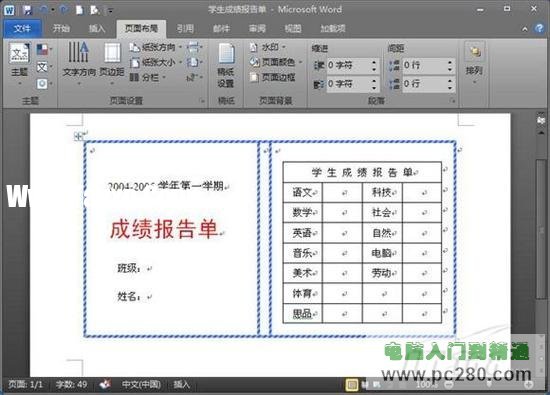Open Word Help question mark icon
The height and width of the screenshot is (395, 550).
click(x=539, y=28)
